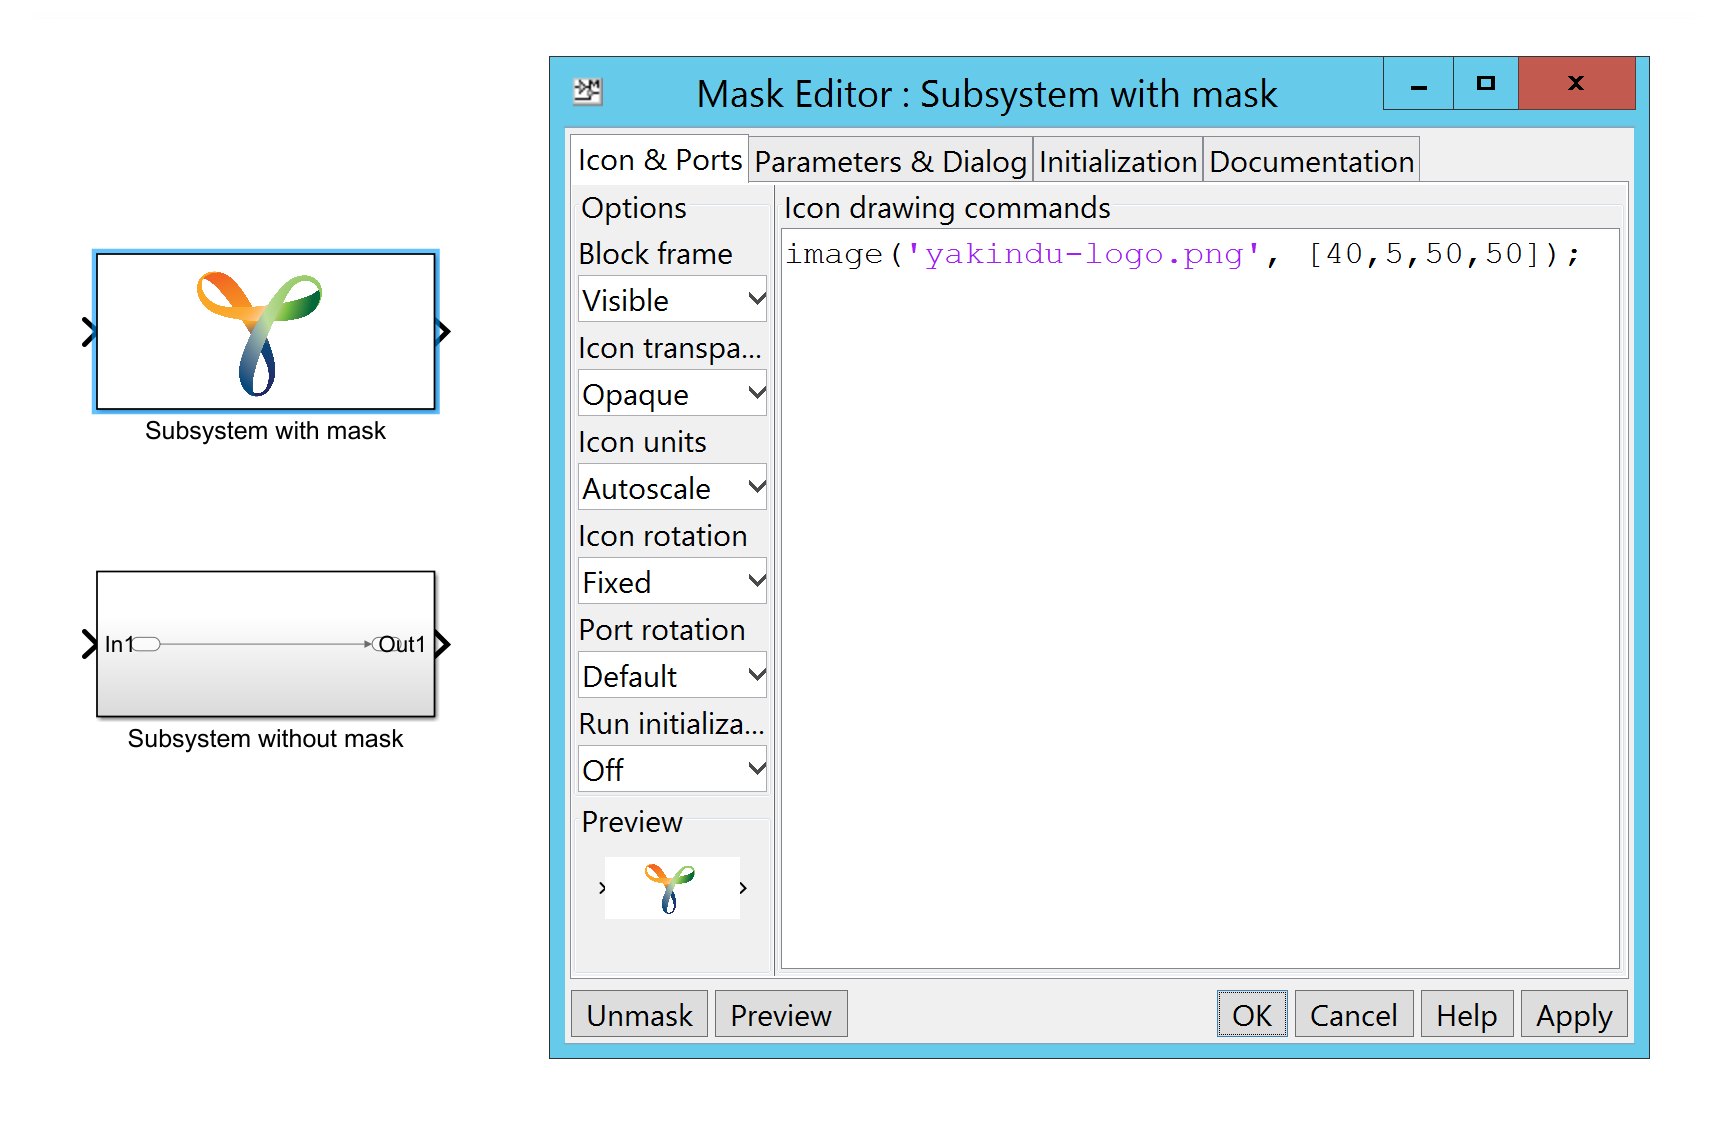Open the Icon rotation Fixed dropdown
This screenshot has height=1126, width=1730.
(x=672, y=581)
